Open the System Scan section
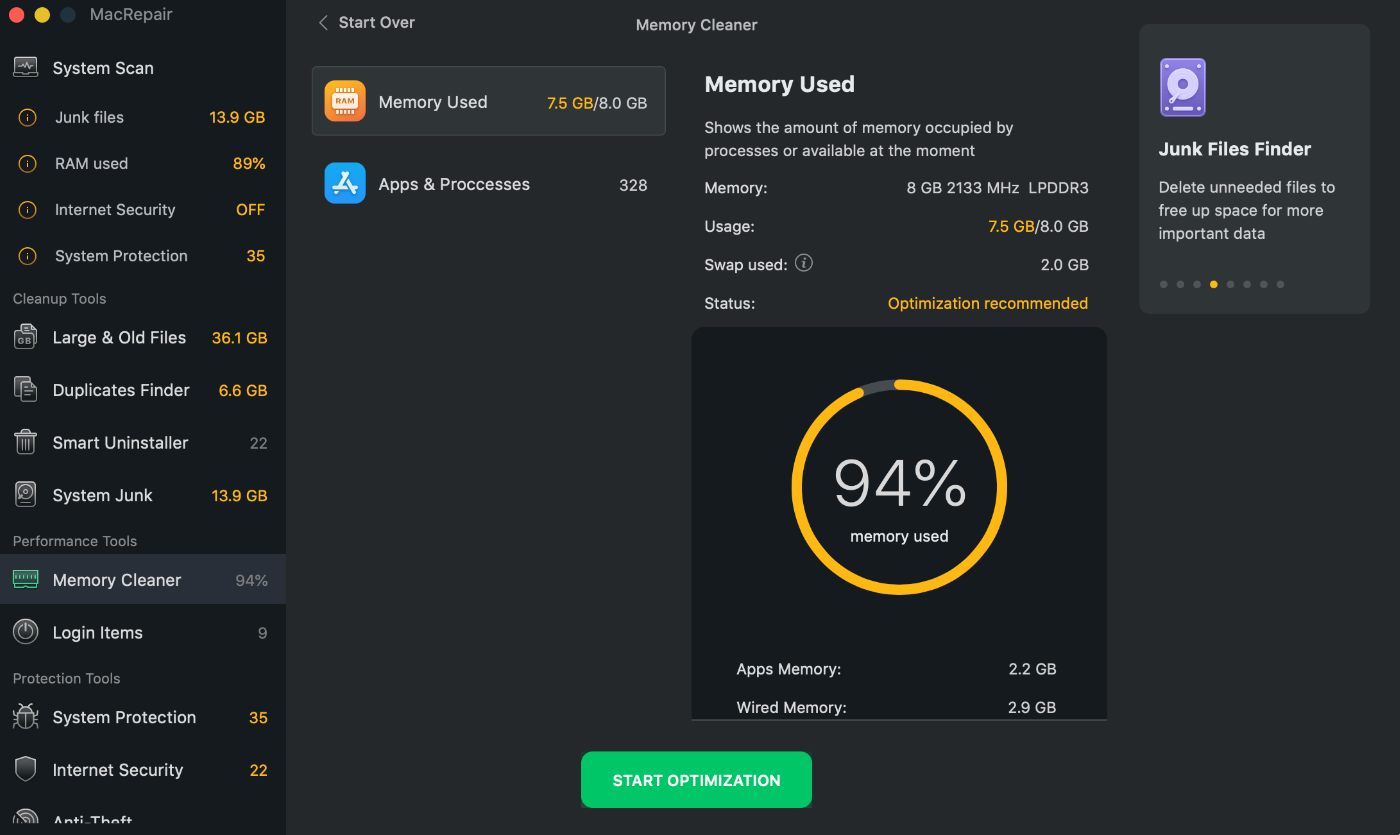This screenshot has width=1400, height=835. pos(143,68)
